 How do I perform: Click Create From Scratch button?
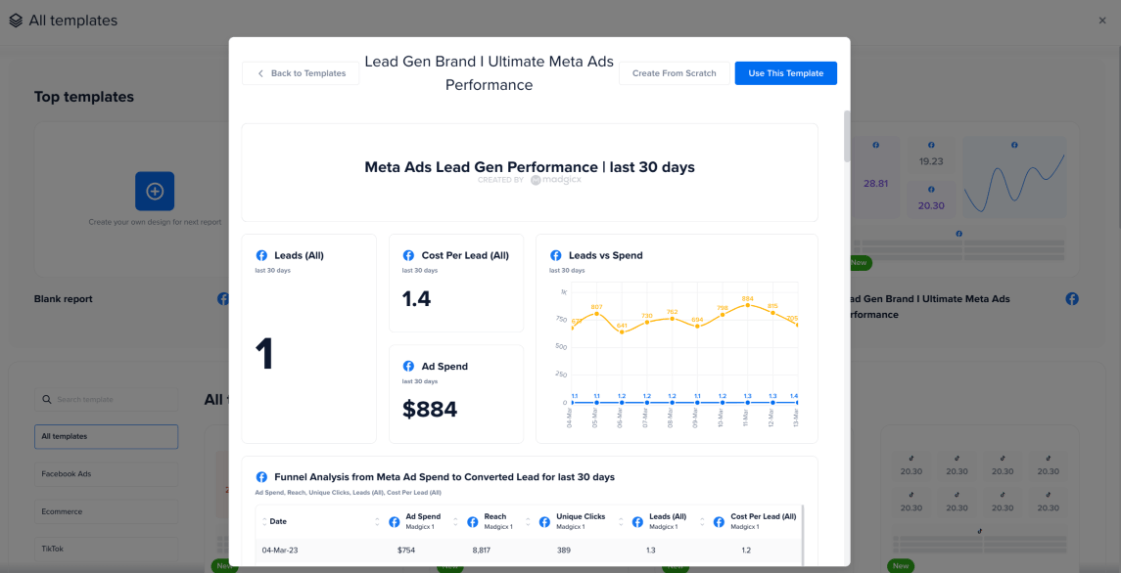[674, 73]
